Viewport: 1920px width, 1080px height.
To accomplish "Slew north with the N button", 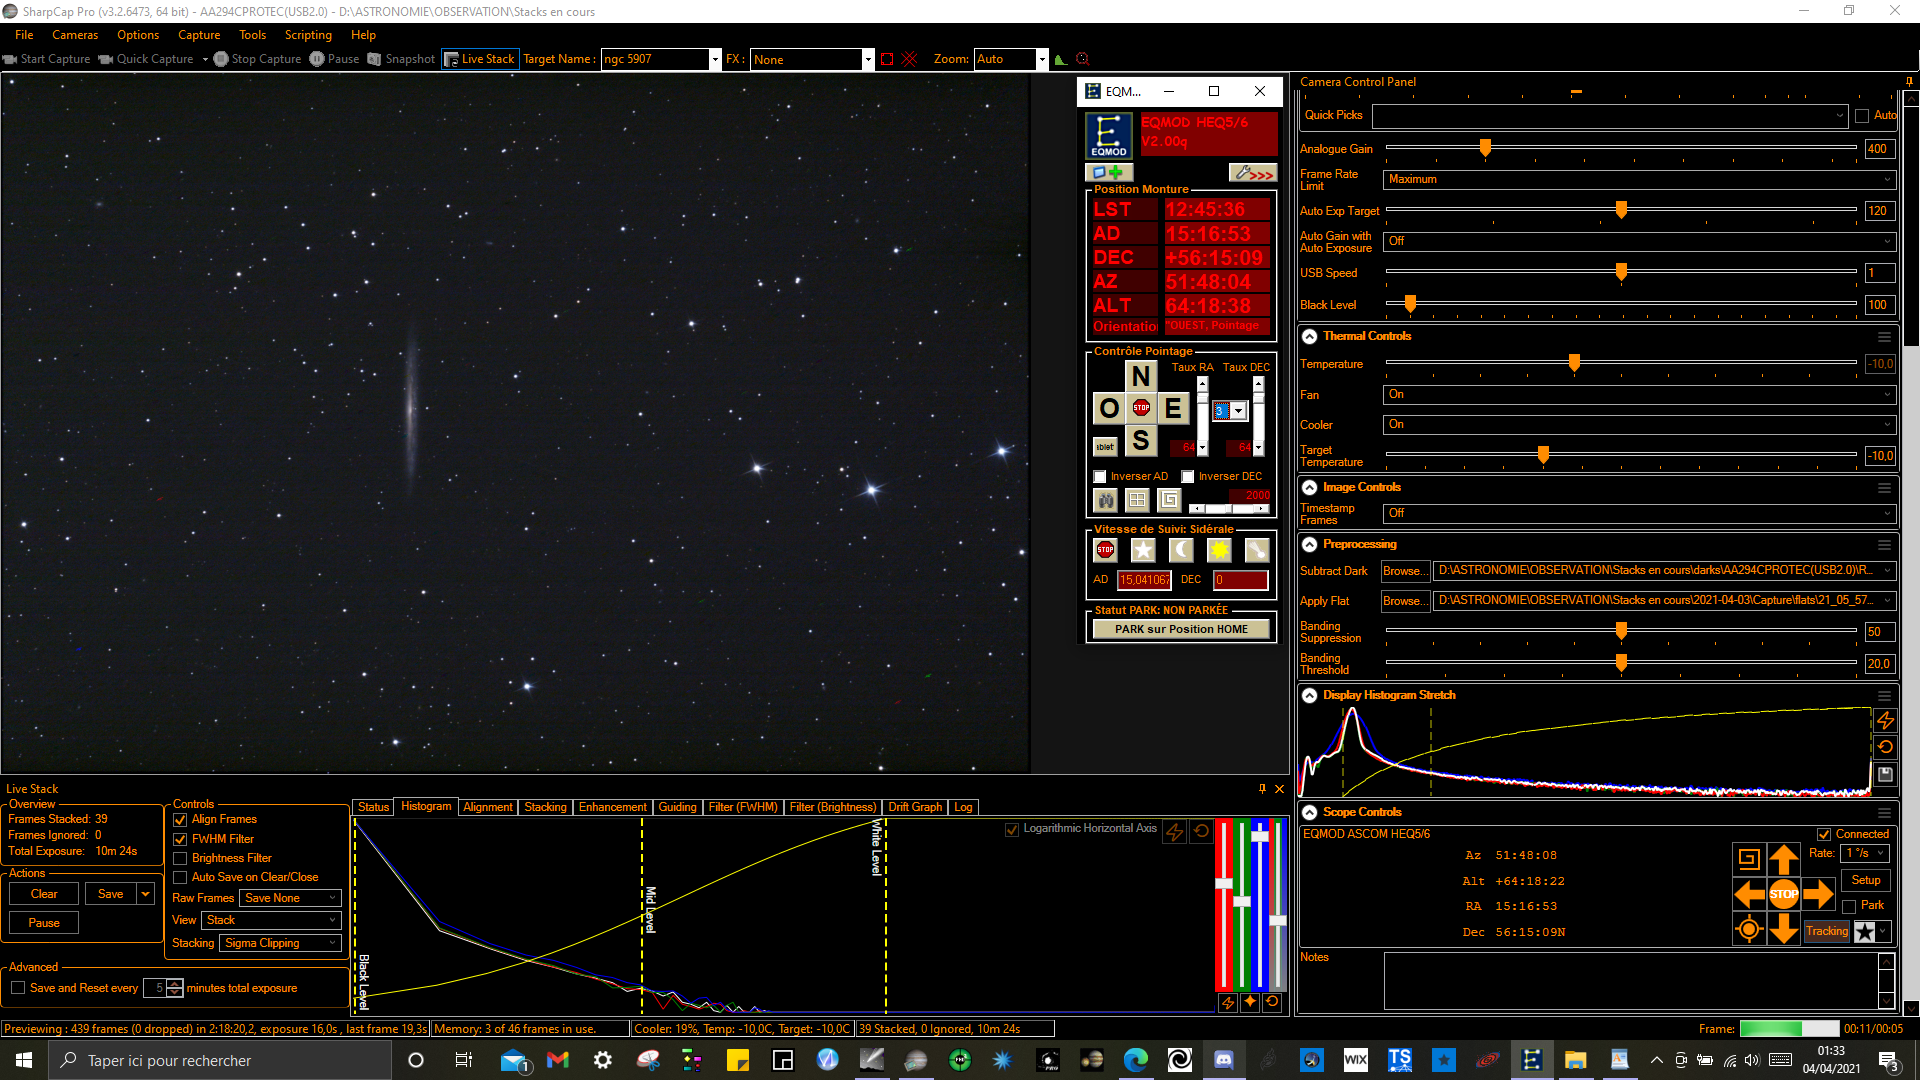I will [1141, 376].
